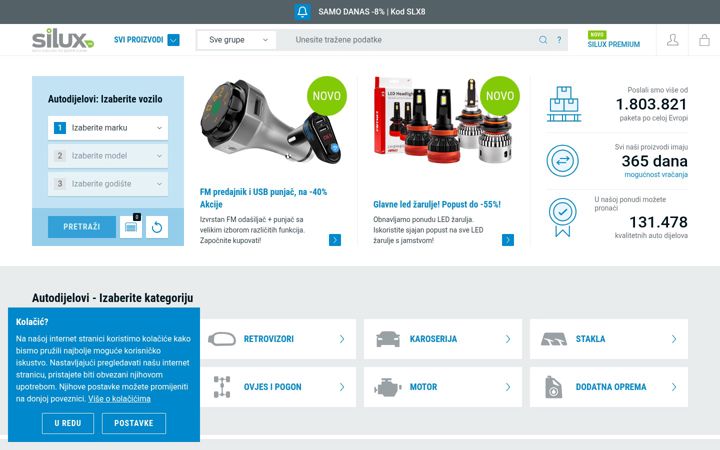The height and width of the screenshot is (450, 720).
Task: Open the SVI PROIZVODI menu
Action: click(139, 40)
